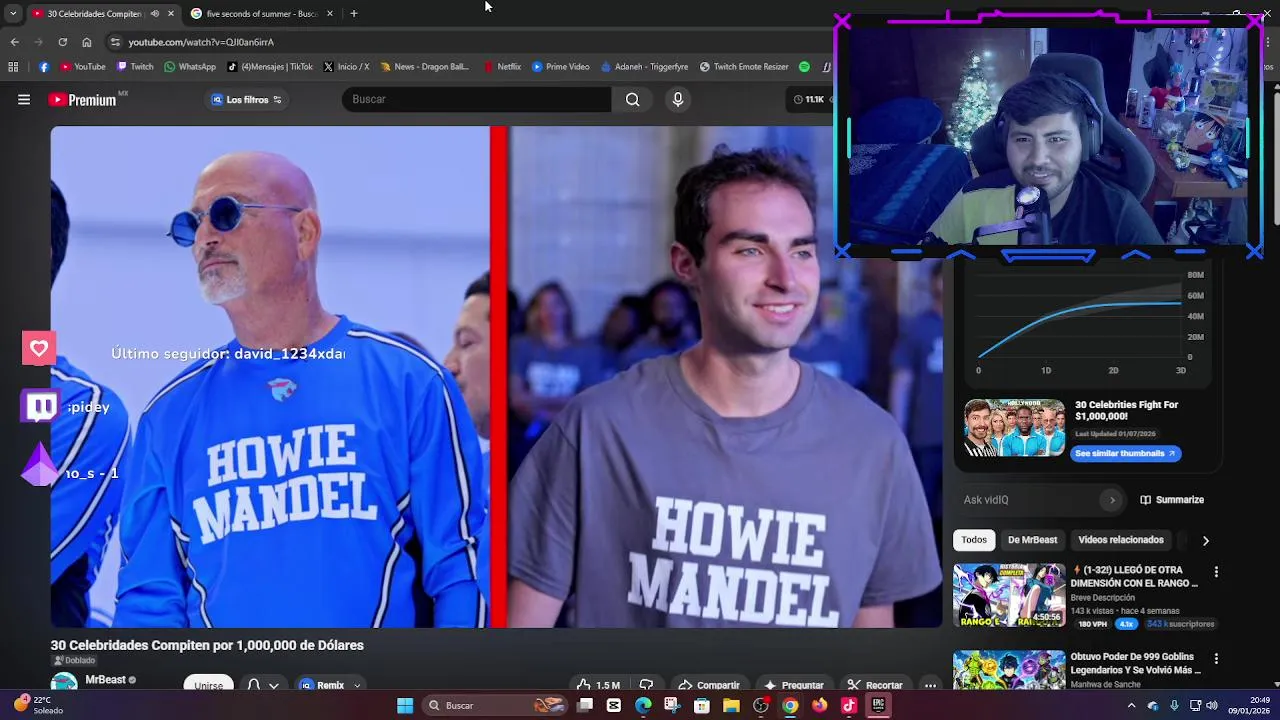Open the MrBeast channel avatar

[64, 683]
